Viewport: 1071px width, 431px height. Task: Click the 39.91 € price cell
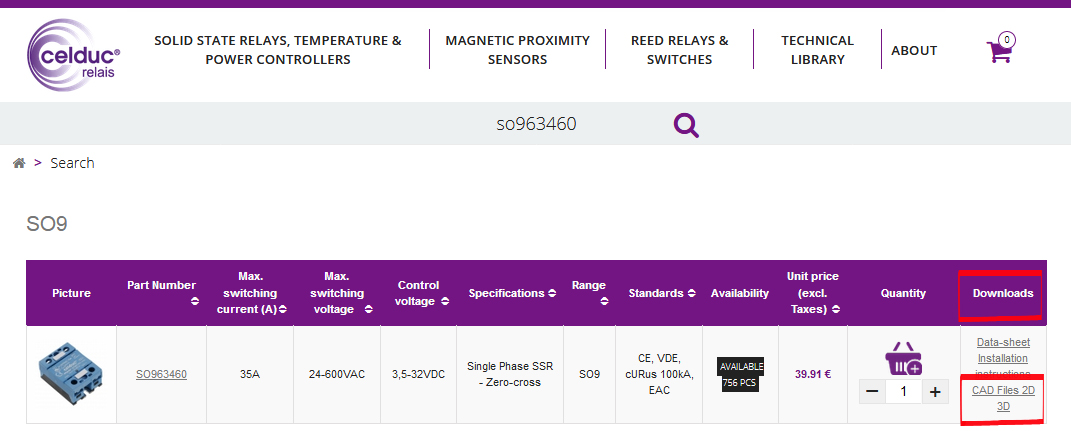point(813,374)
